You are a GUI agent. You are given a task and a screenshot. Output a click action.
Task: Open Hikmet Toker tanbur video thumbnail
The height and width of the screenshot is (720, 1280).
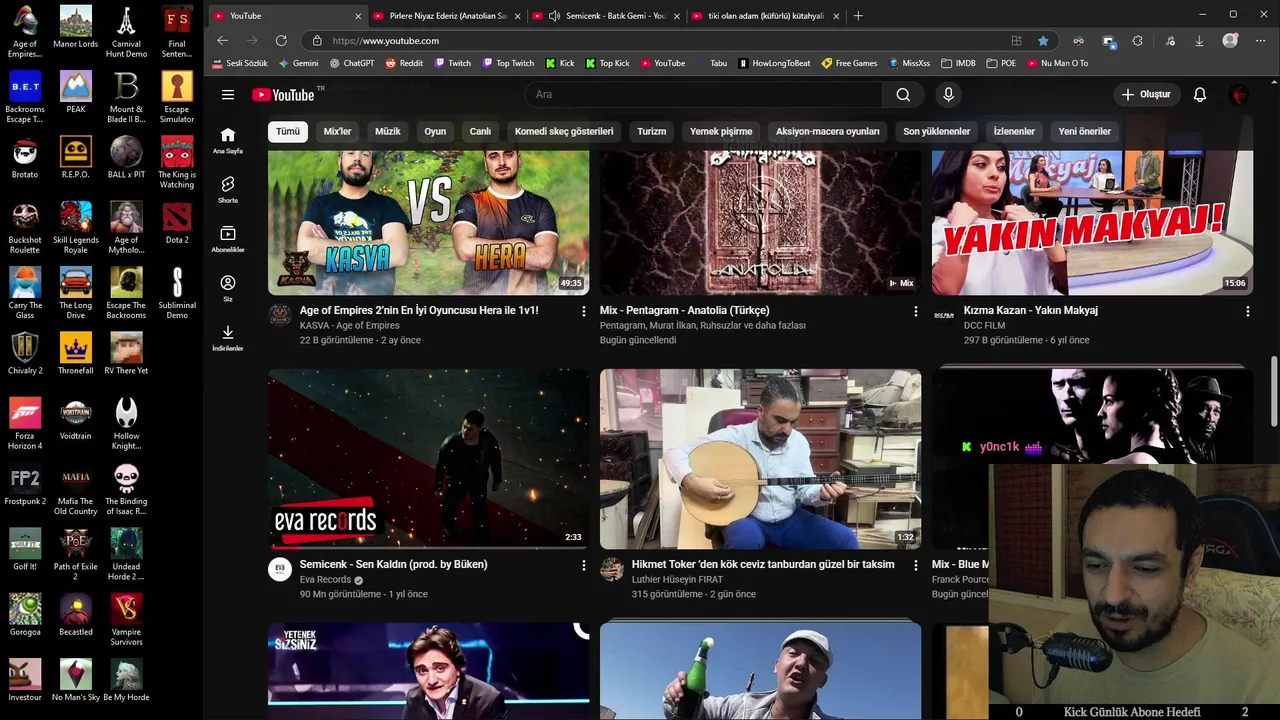760,458
